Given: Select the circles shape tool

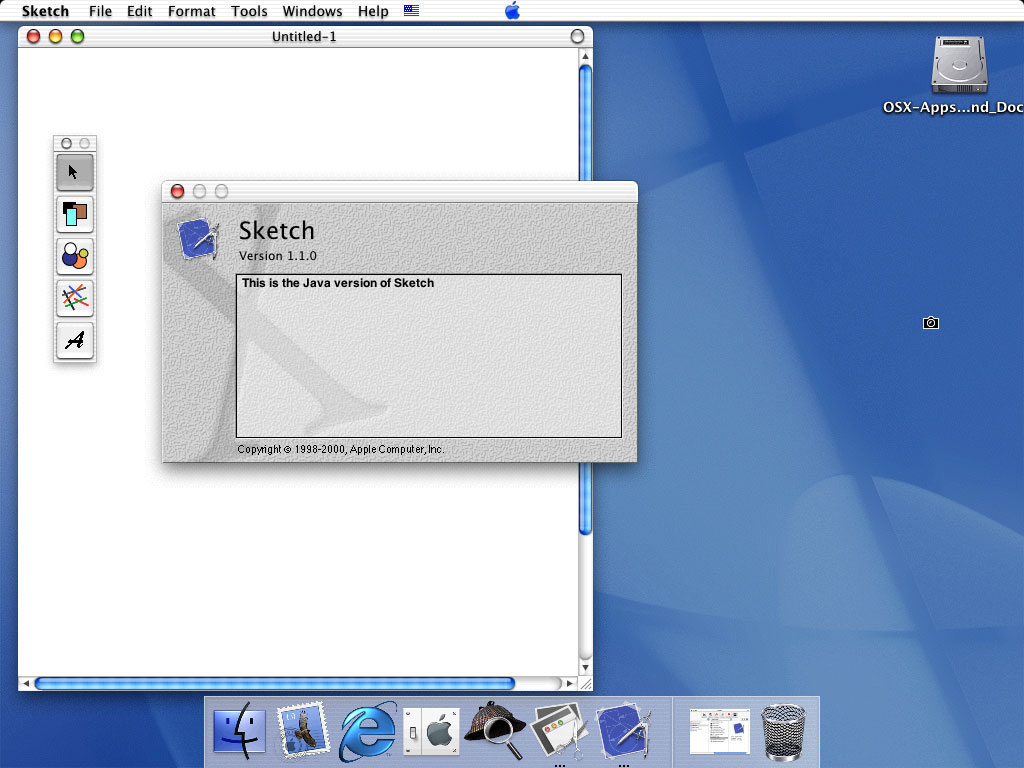Looking at the screenshot, I should (74, 256).
